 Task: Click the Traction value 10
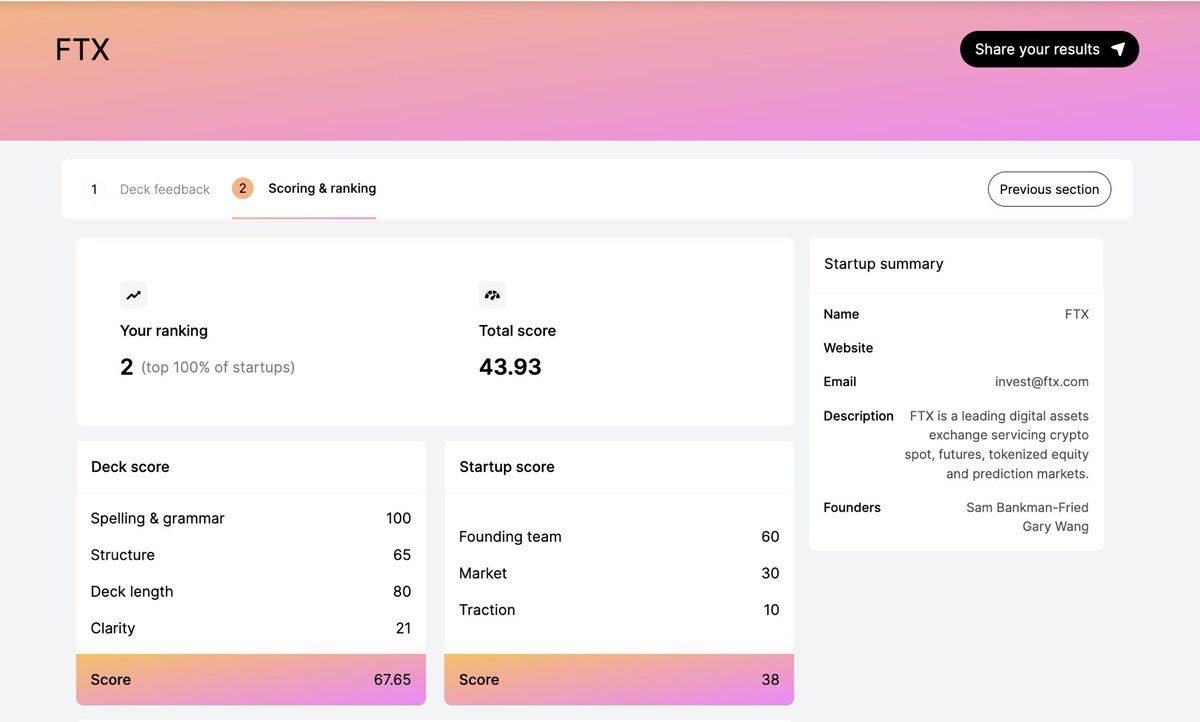771,610
